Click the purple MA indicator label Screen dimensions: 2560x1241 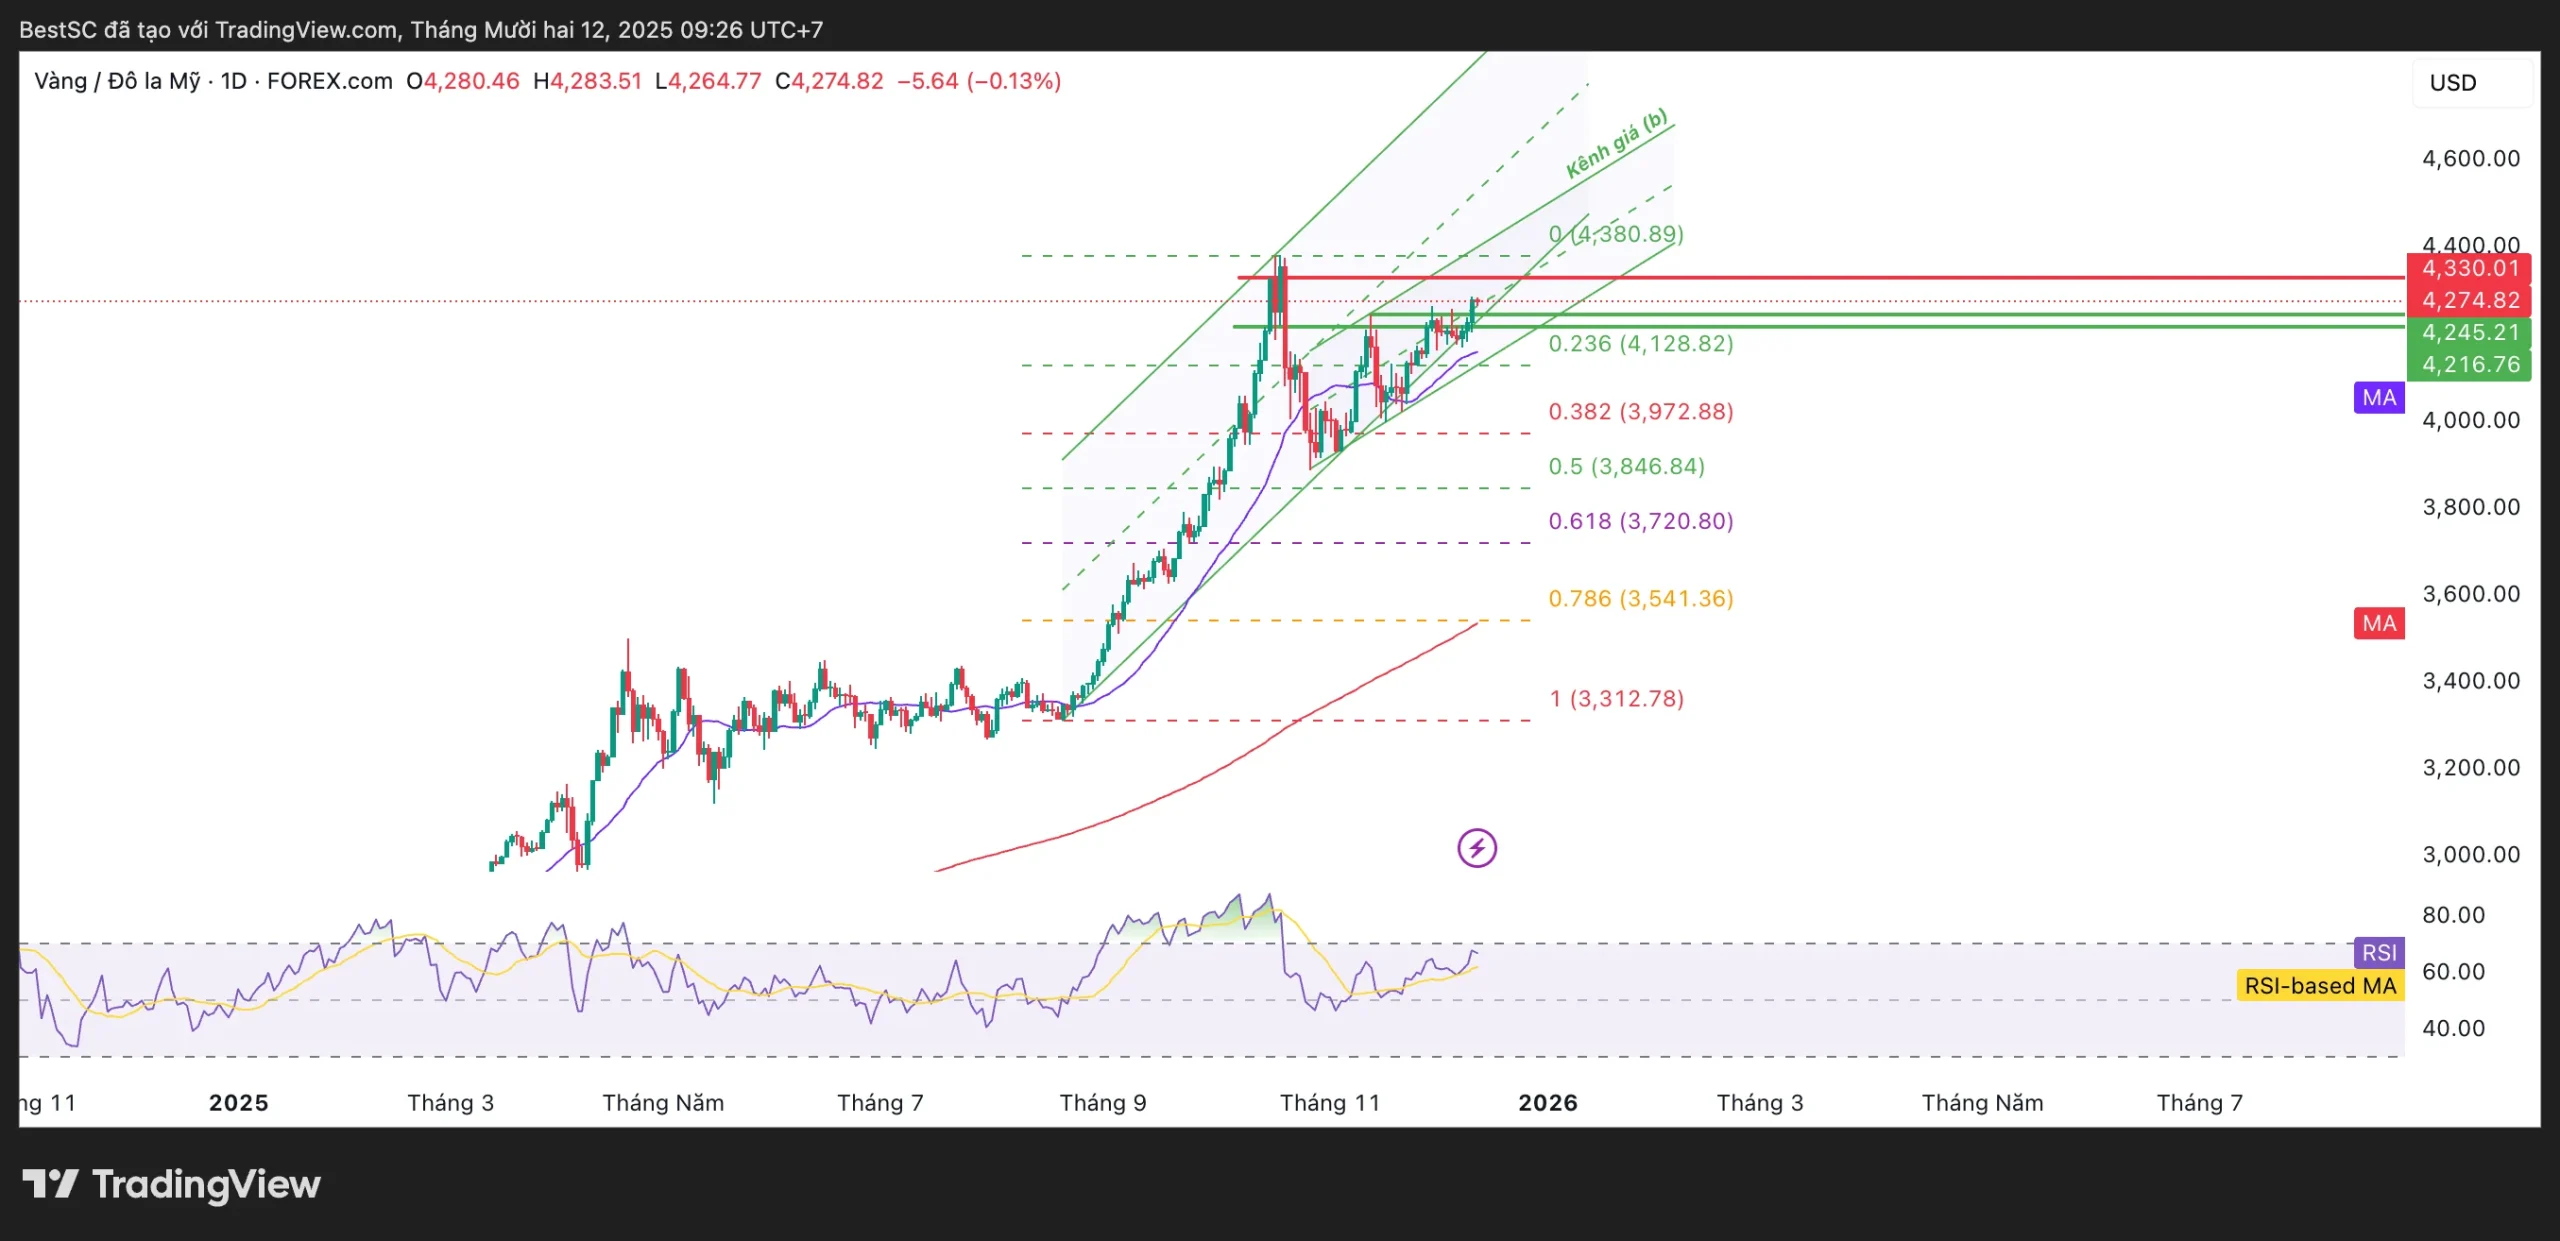coord(2378,397)
